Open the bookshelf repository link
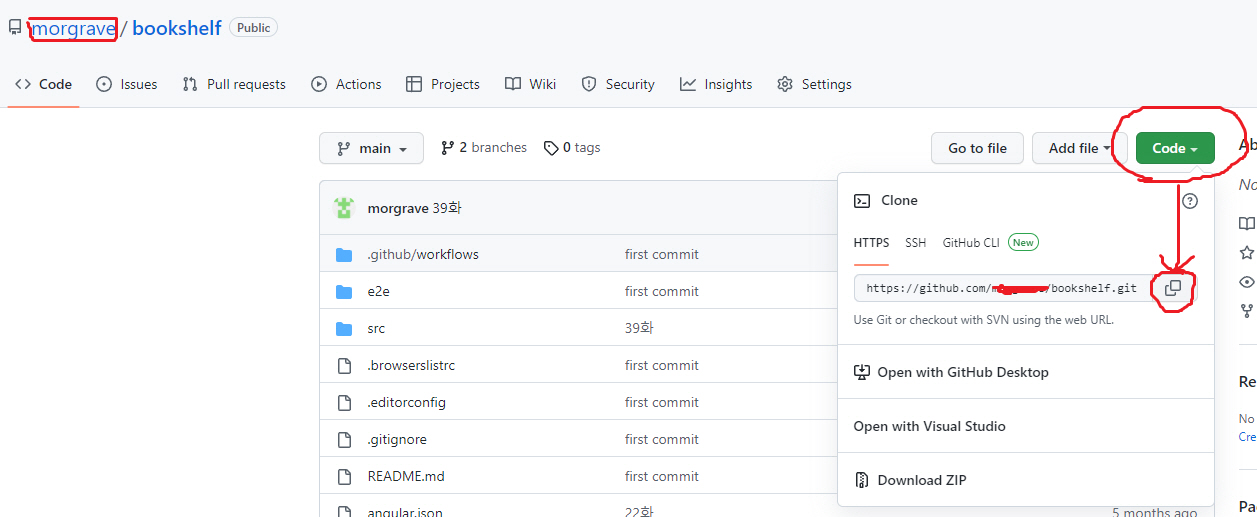The height and width of the screenshot is (517, 1257). 176,28
